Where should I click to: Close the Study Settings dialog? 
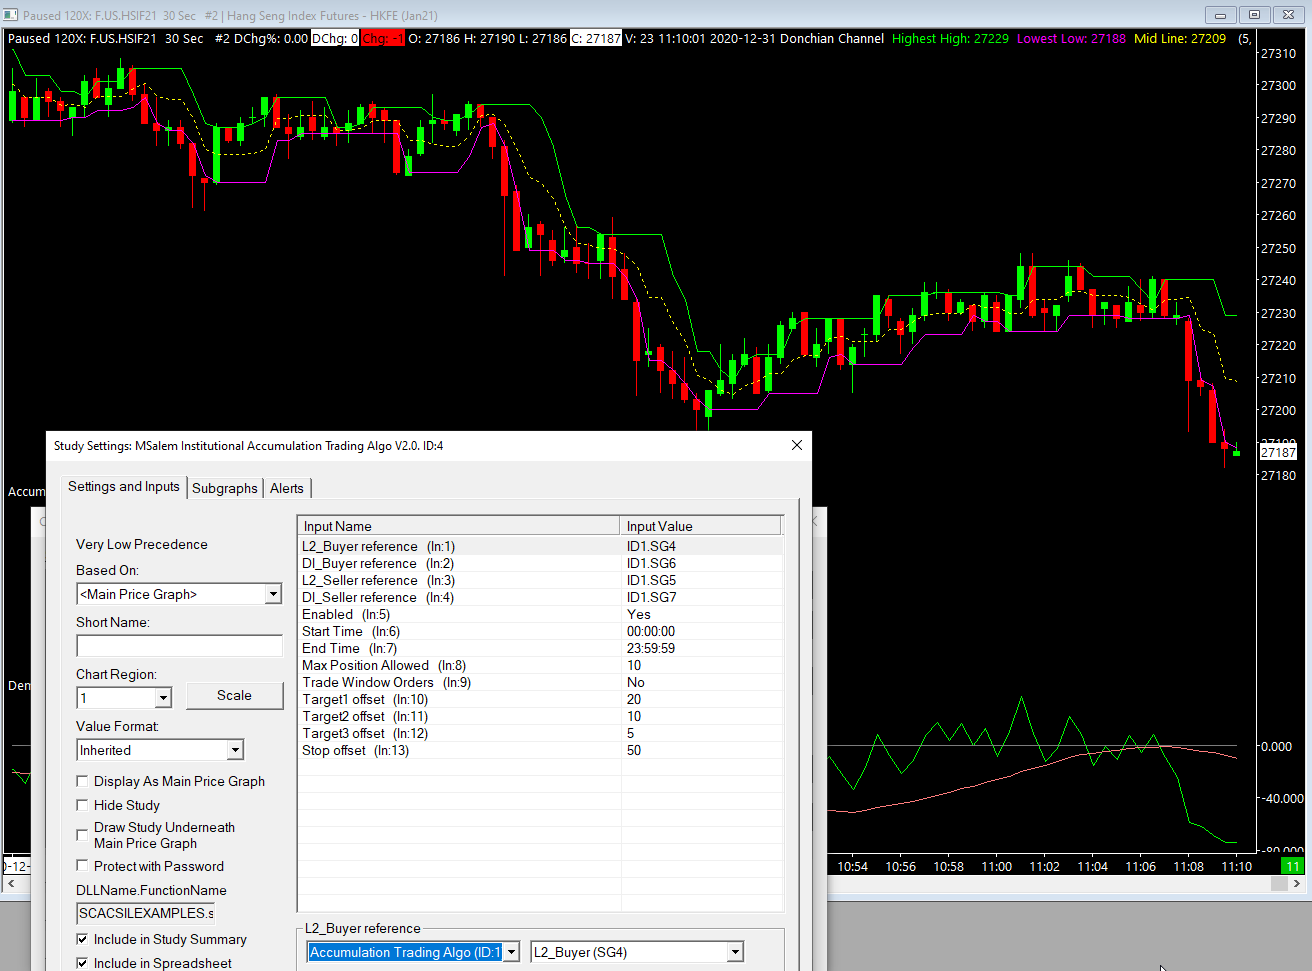click(797, 446)
